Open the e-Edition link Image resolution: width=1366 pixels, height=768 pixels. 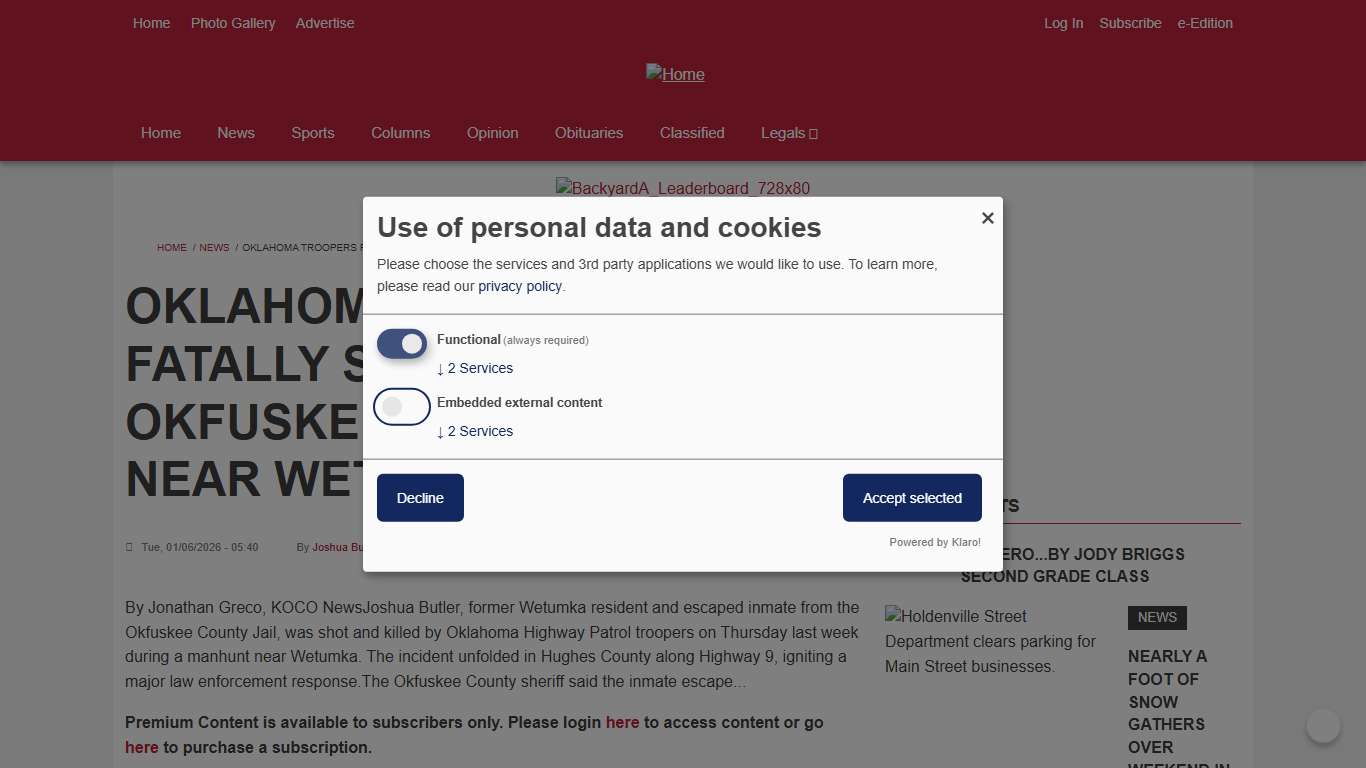[x=1205, y=23]
